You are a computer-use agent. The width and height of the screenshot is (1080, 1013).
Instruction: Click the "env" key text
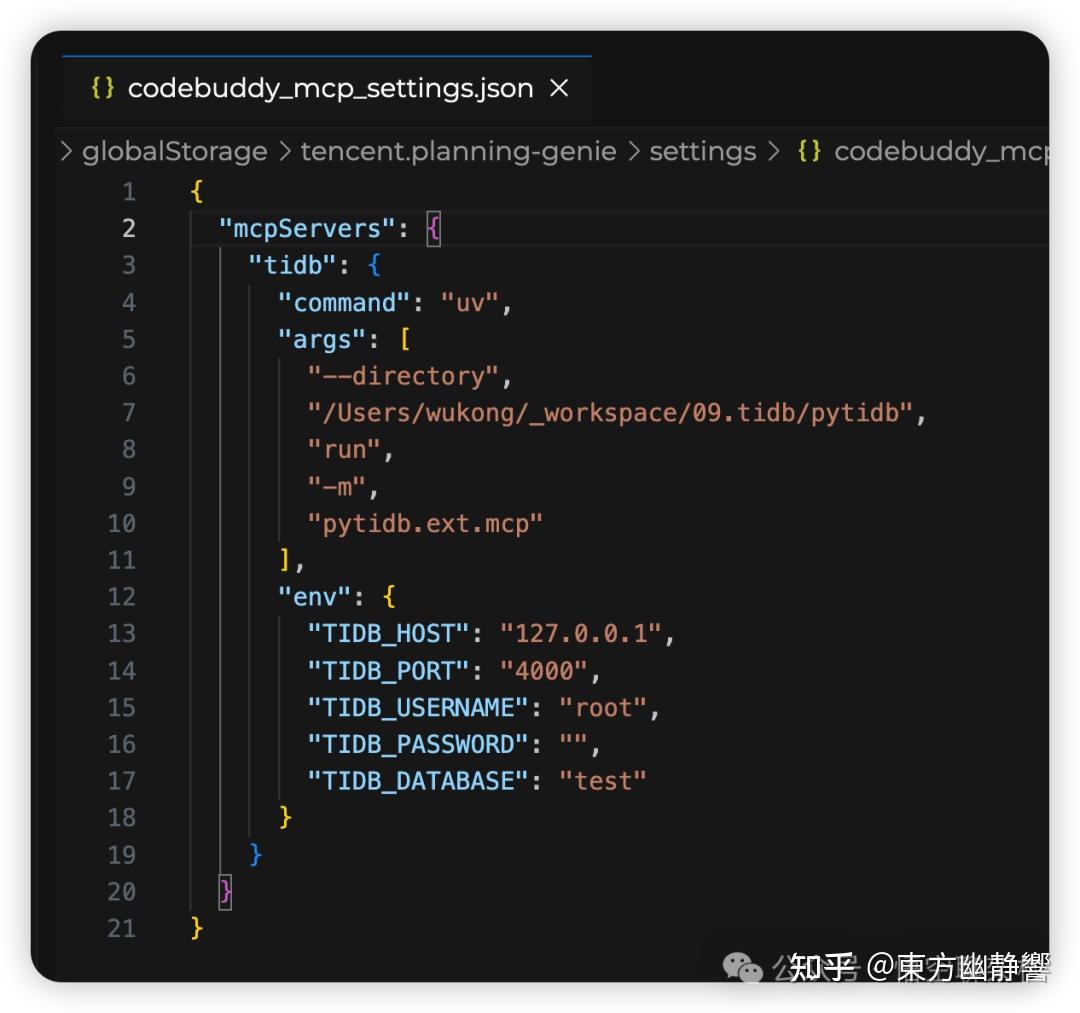point(314,596)
